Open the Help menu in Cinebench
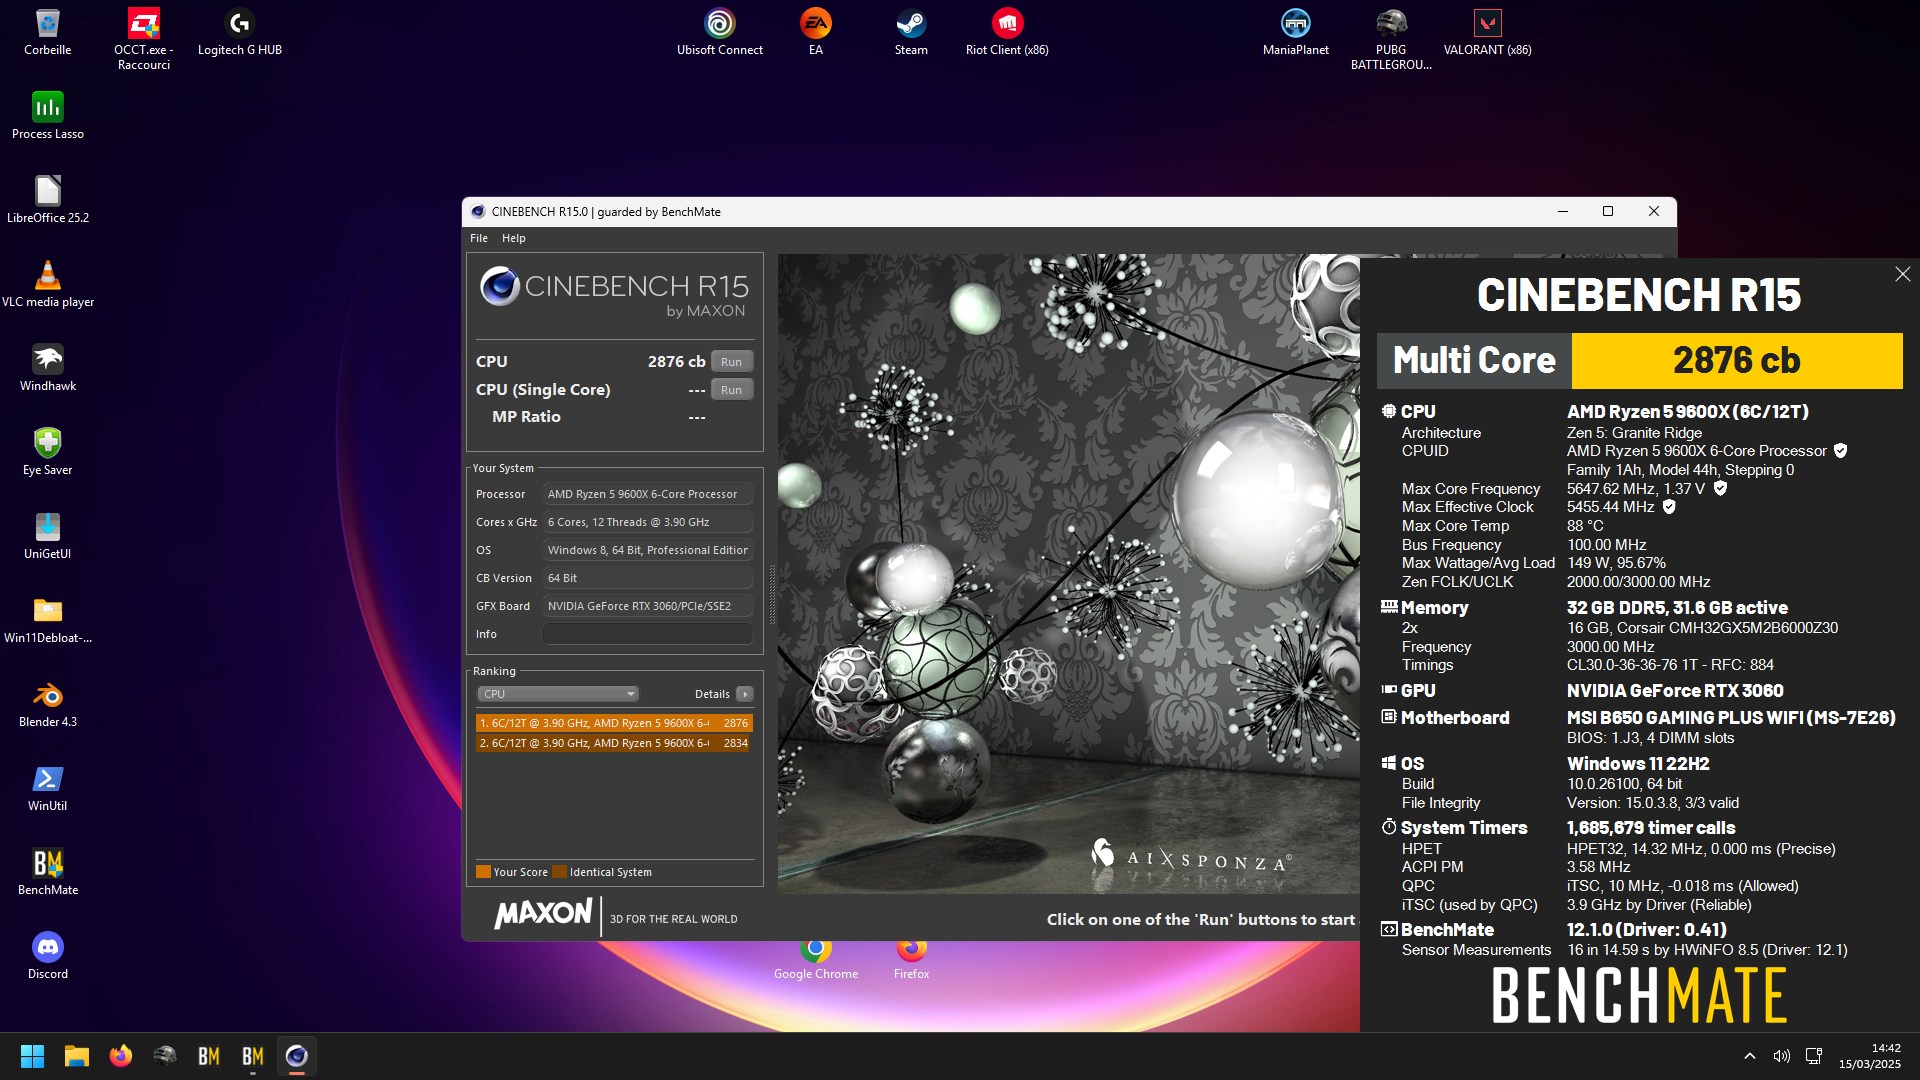 point(513,238)
